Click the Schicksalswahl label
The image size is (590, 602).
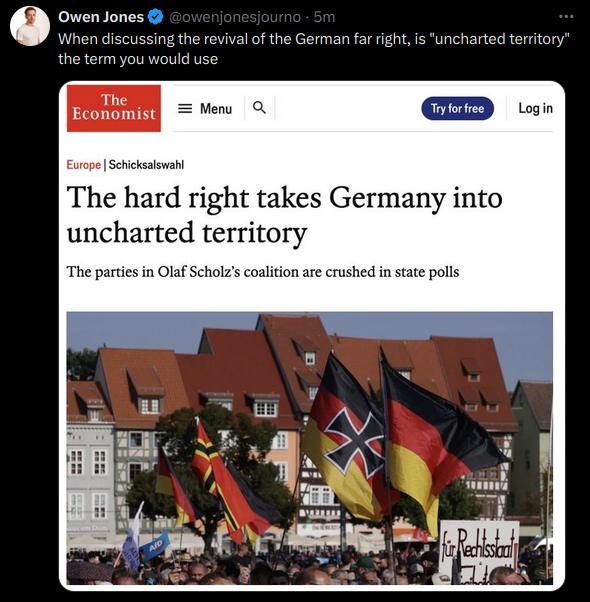[x=146, y=165]
